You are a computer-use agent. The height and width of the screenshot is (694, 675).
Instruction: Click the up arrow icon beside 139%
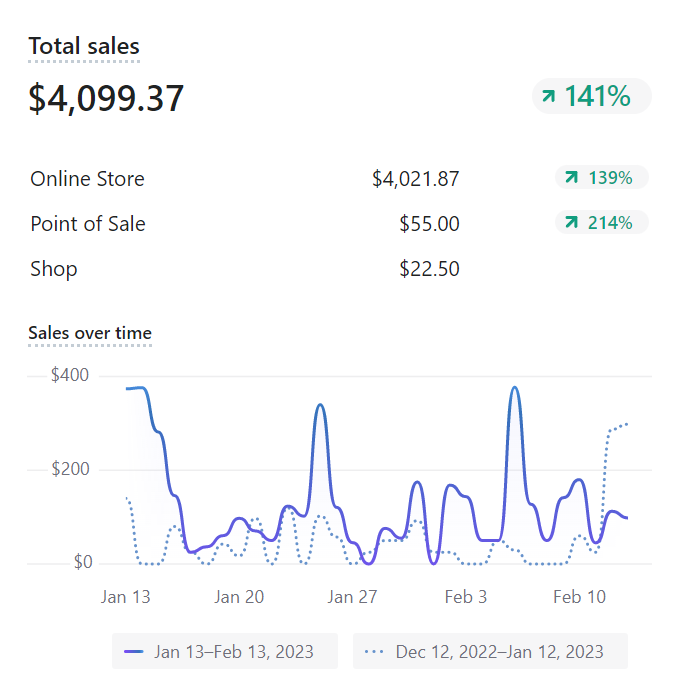571,178
